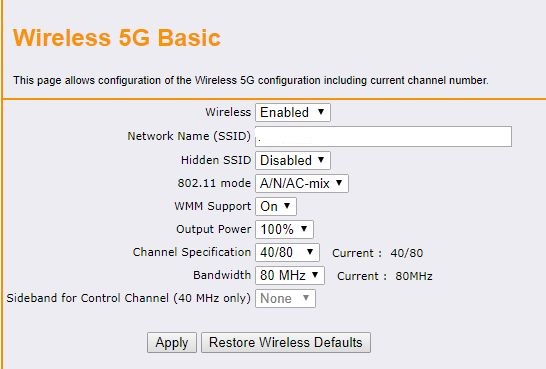Click the Sideband for Control Channel label

pyautogui.click(x=128, y=298)
